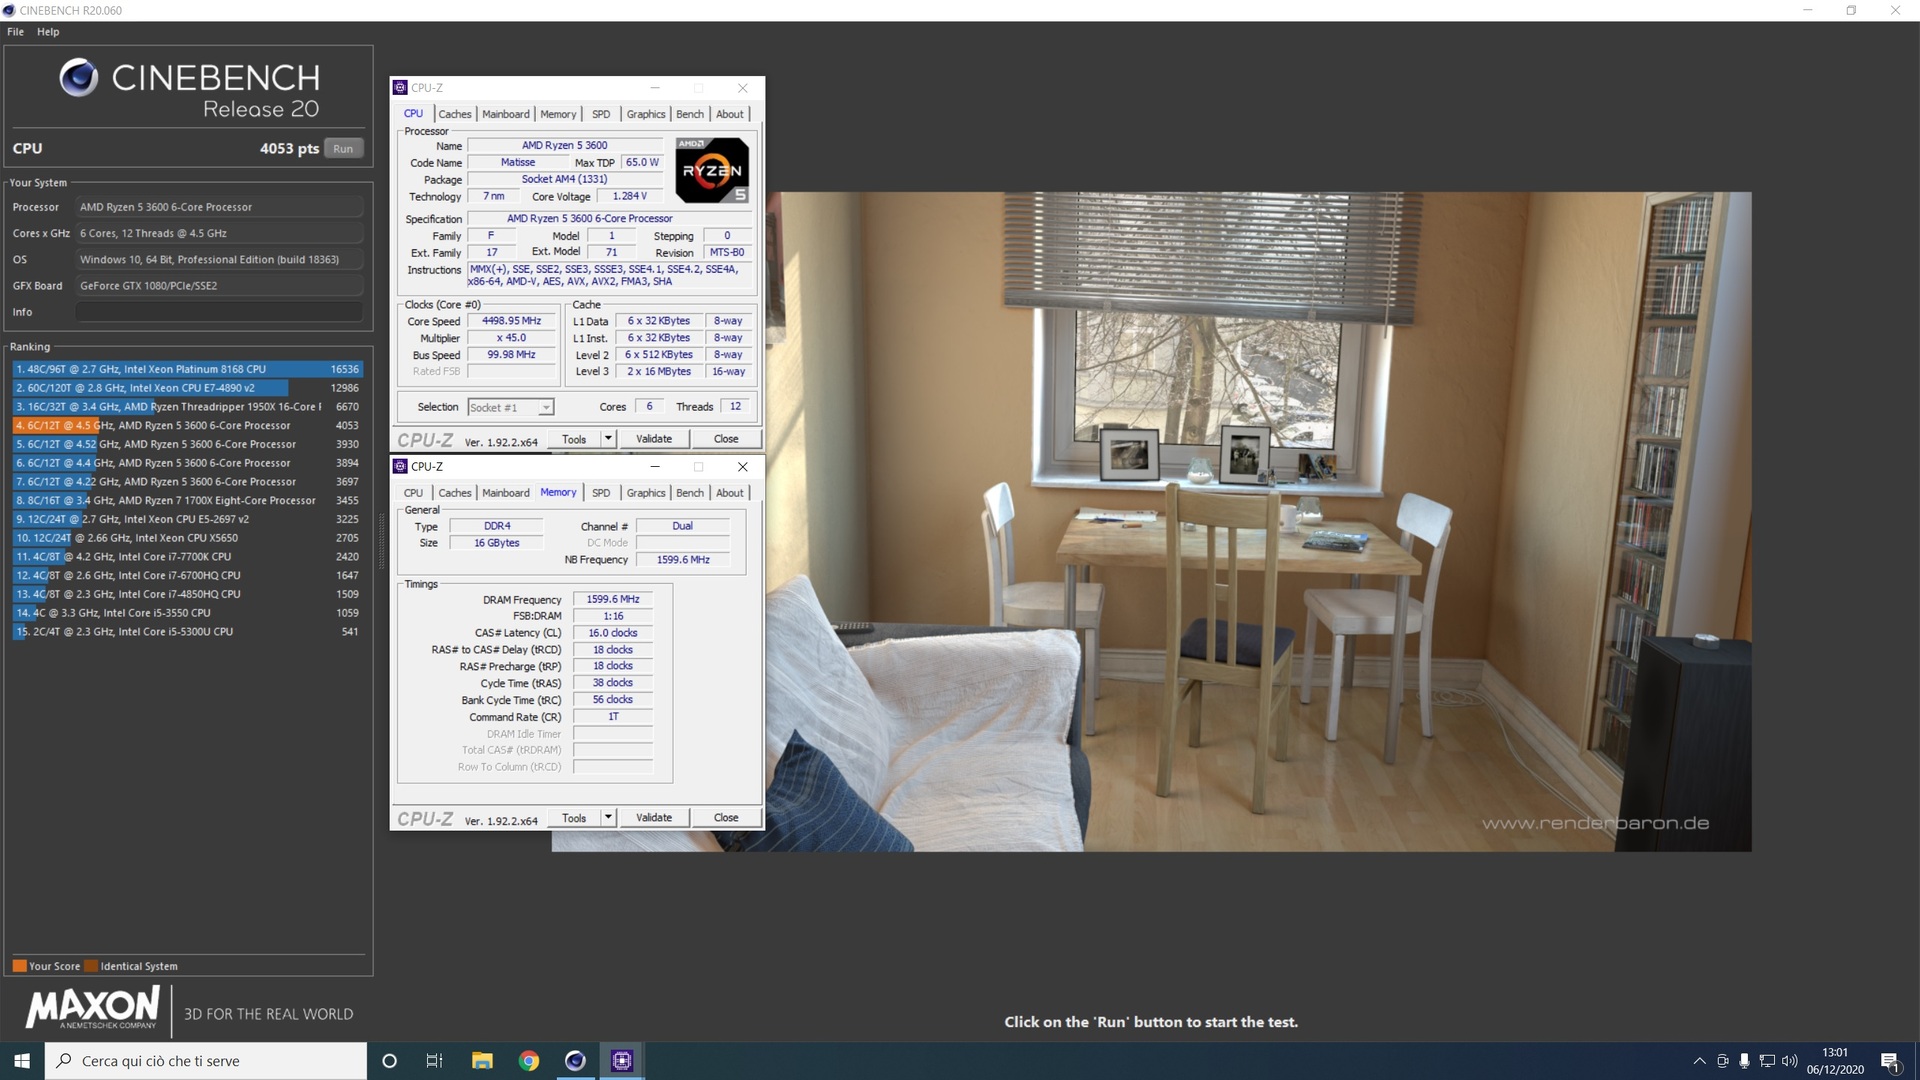Open Tools dropdown arrow in upper CPU-Z

[607, 439]
